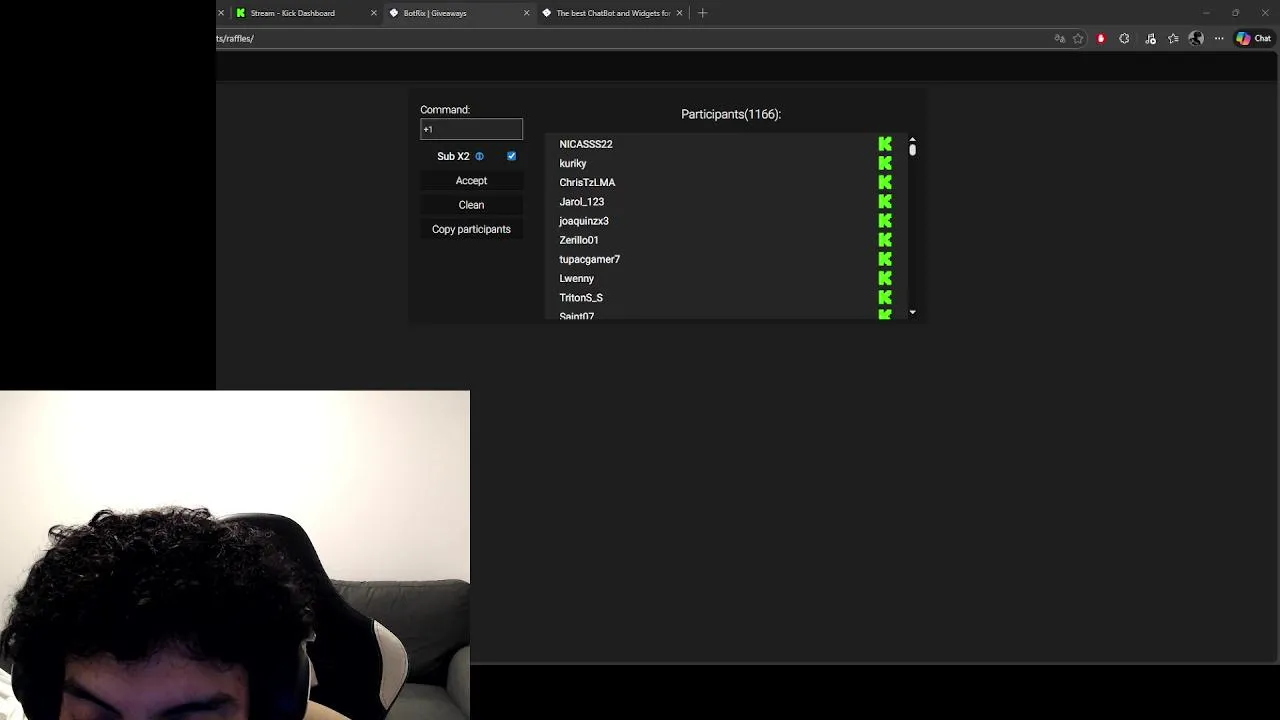The height and width of the screenshot is (720, 1280).
Task: Click the Kick icon beside NICASSS22
Action: pyautogui.click(x=885, y=144)
